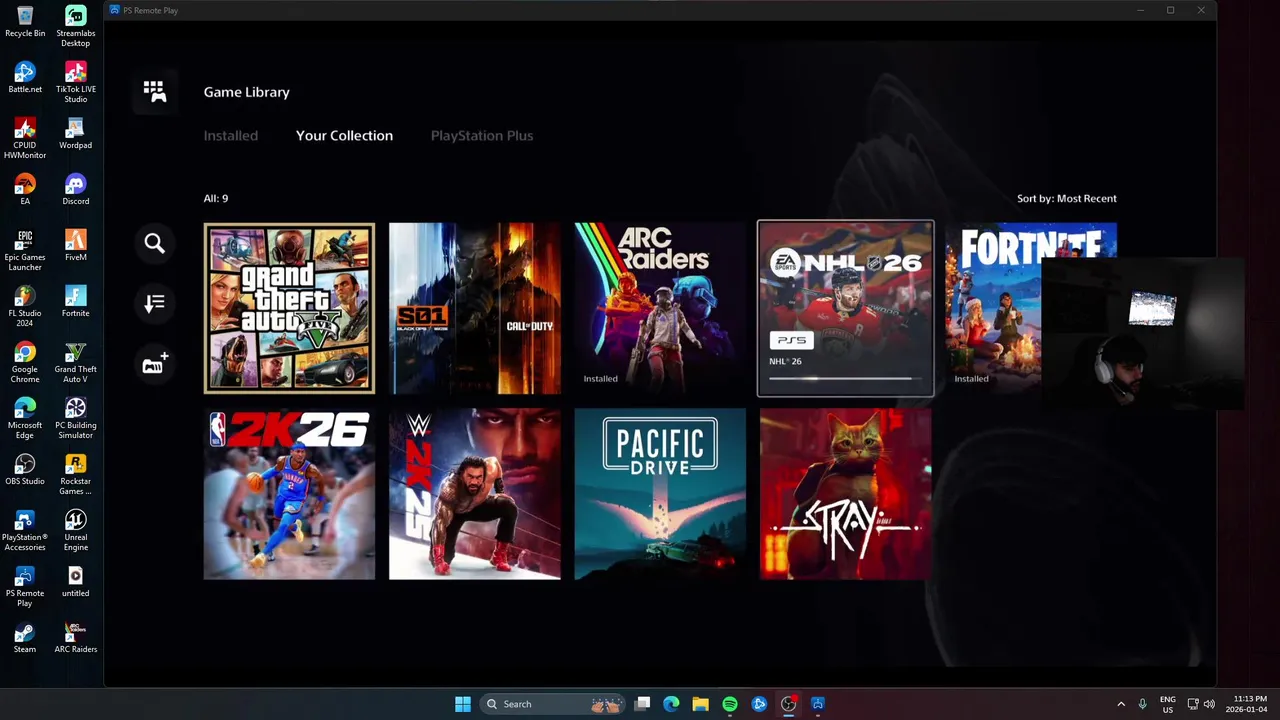
Task: Open Spotify from the taskbar
Action: (730, 704)
